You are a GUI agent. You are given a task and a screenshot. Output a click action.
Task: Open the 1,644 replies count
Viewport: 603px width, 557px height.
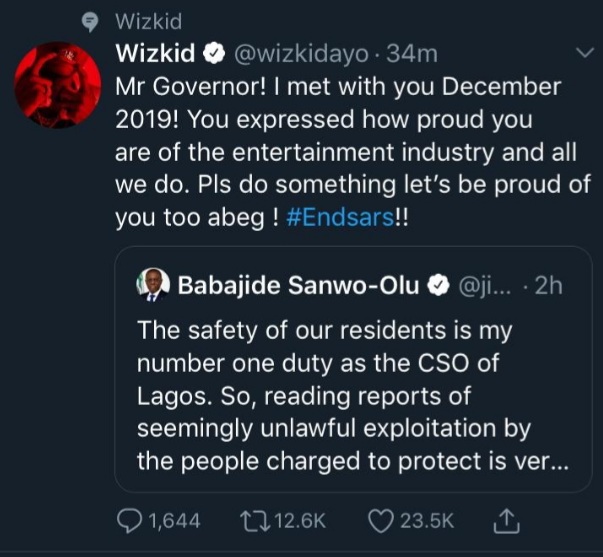[x=174, y=521]
